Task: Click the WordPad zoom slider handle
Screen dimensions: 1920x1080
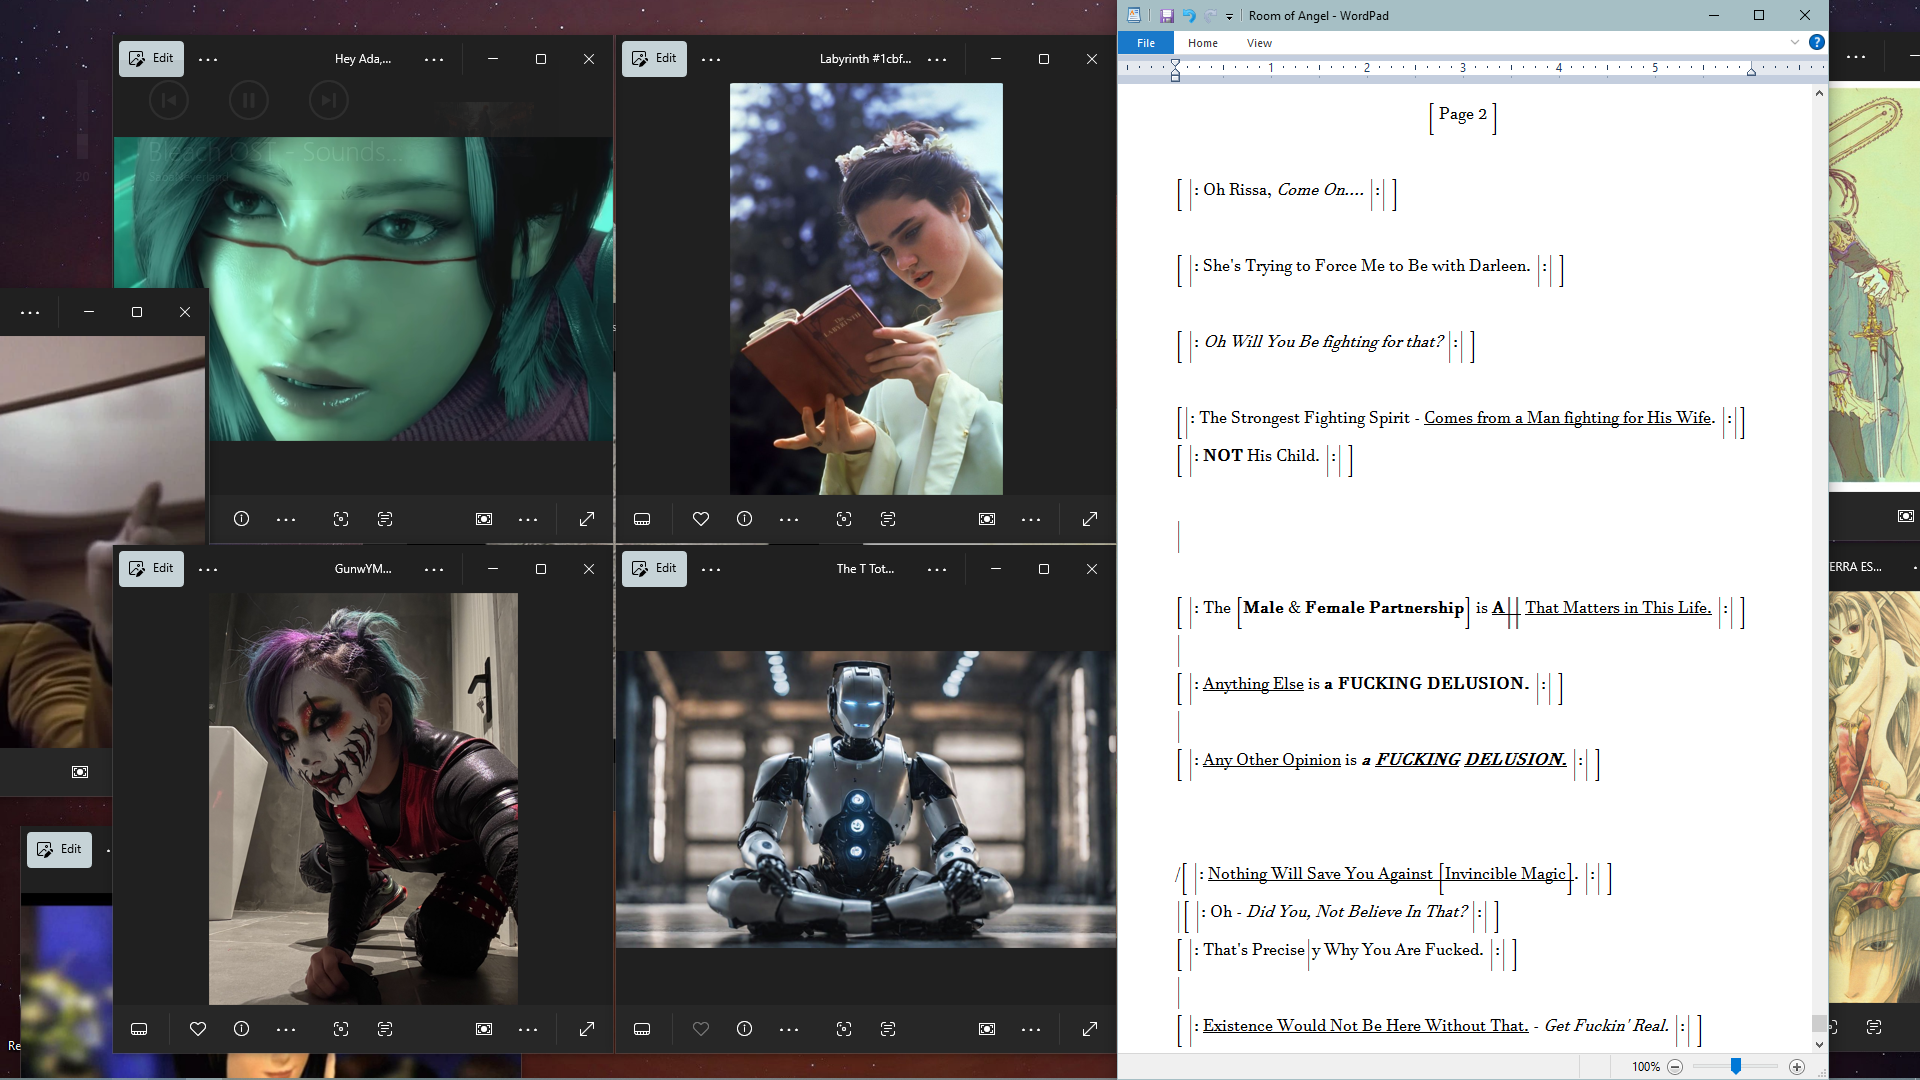Action: coord(1736,1067)
